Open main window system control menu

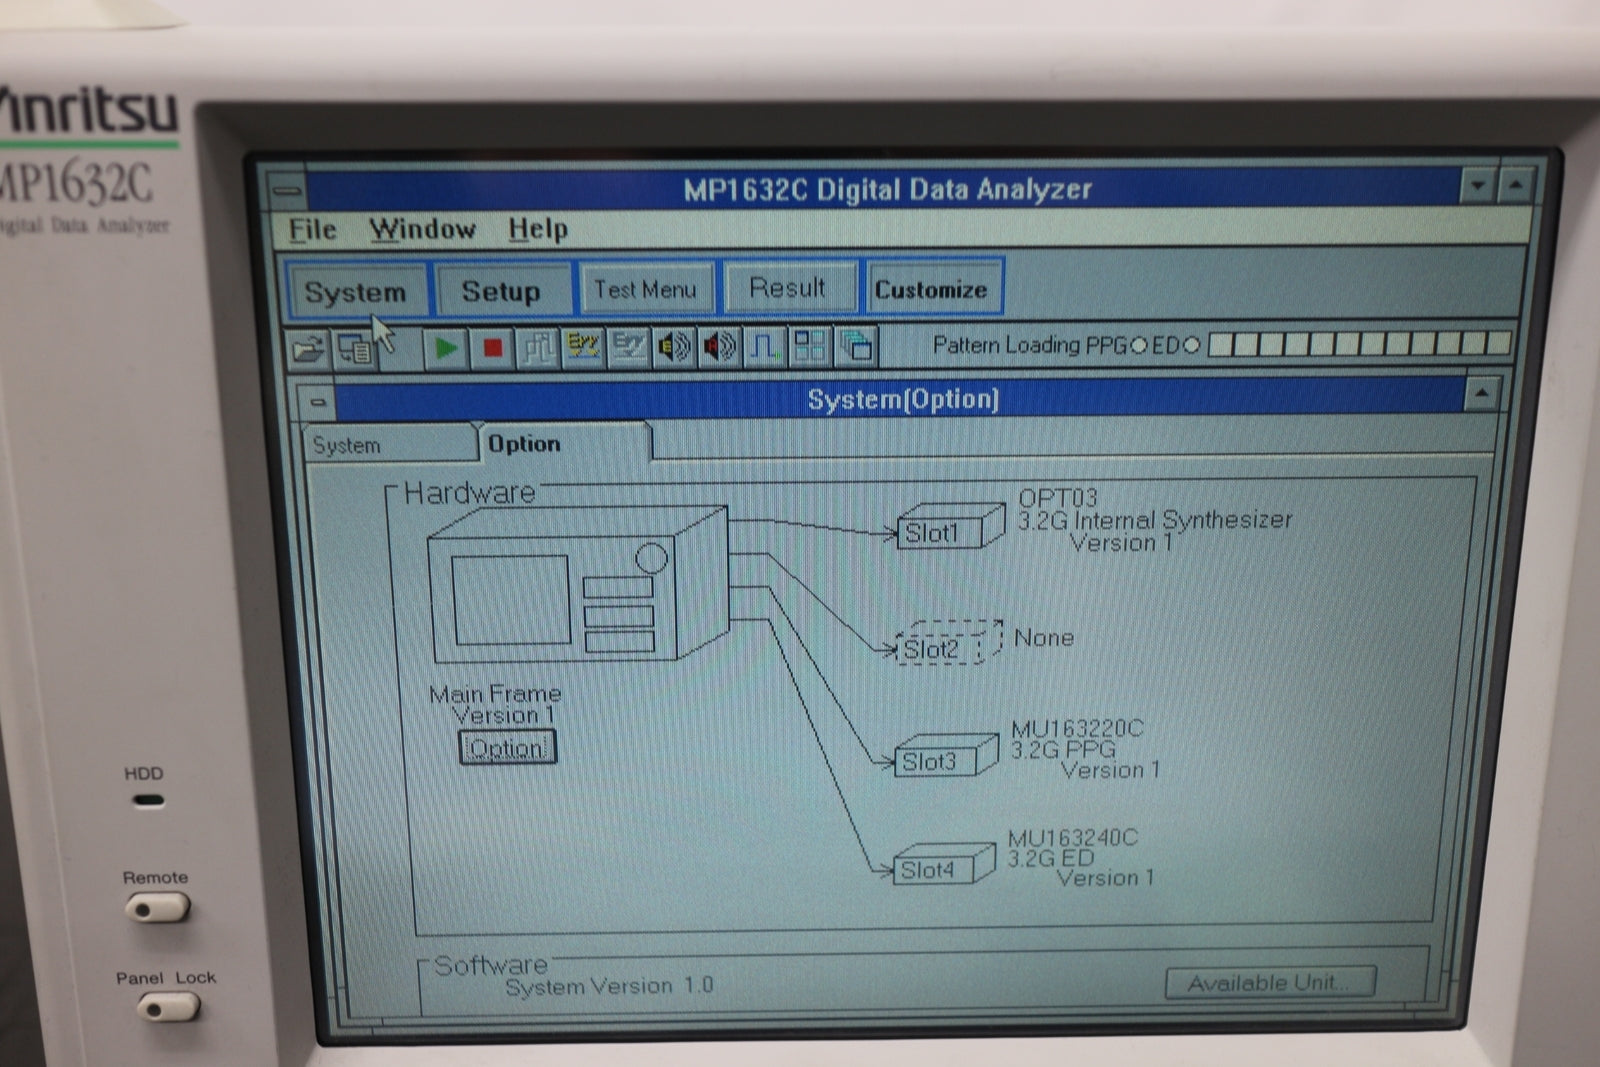click(x=286, y=189)
